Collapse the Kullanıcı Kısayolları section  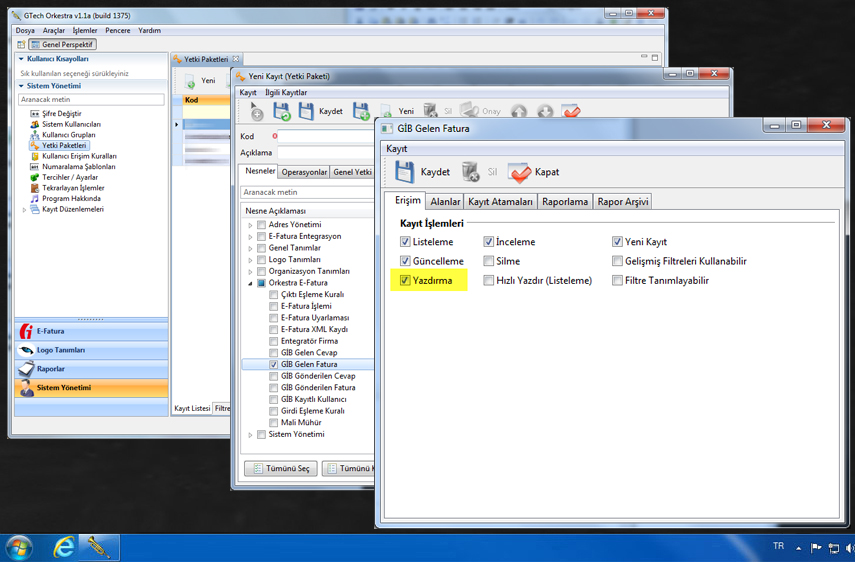point(21,59)
